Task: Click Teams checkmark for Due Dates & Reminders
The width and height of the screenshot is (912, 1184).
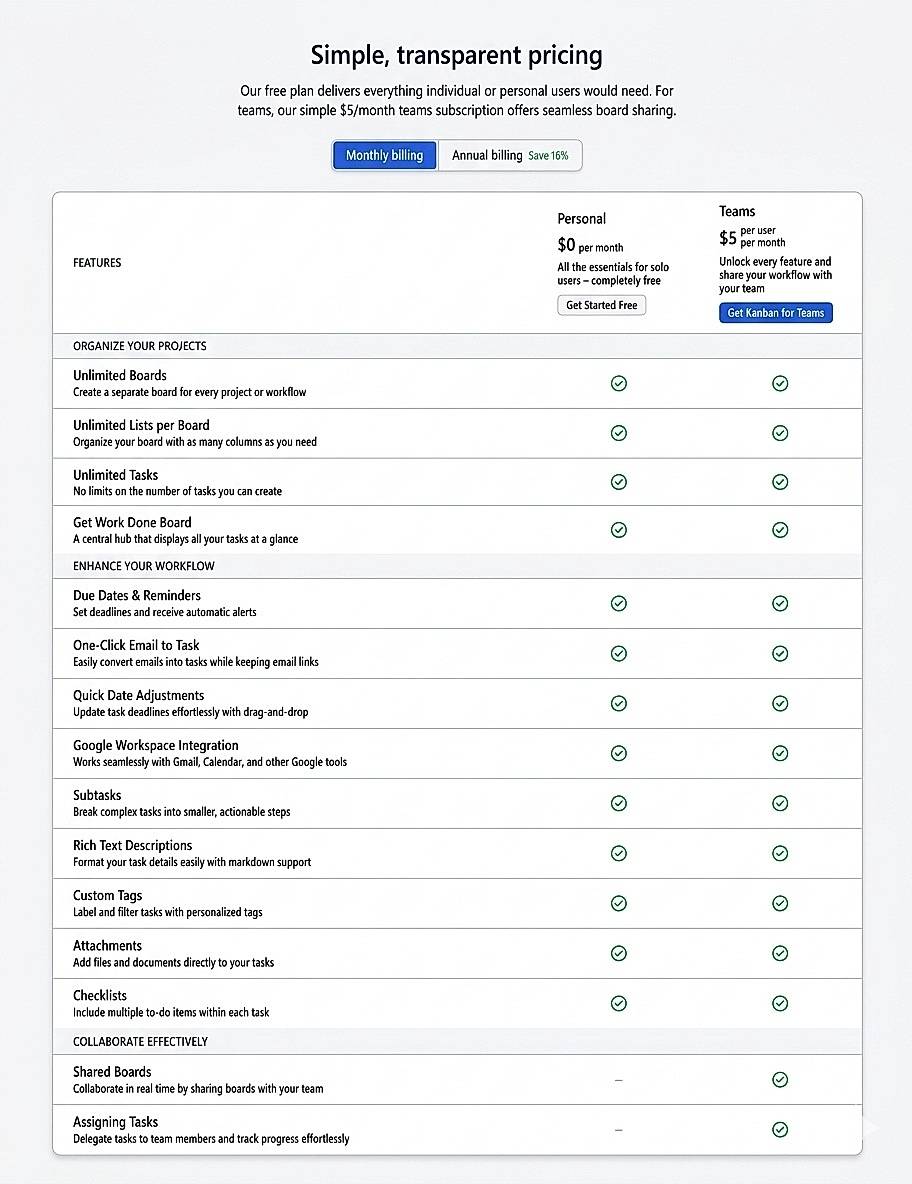Action: coord(780,603)
